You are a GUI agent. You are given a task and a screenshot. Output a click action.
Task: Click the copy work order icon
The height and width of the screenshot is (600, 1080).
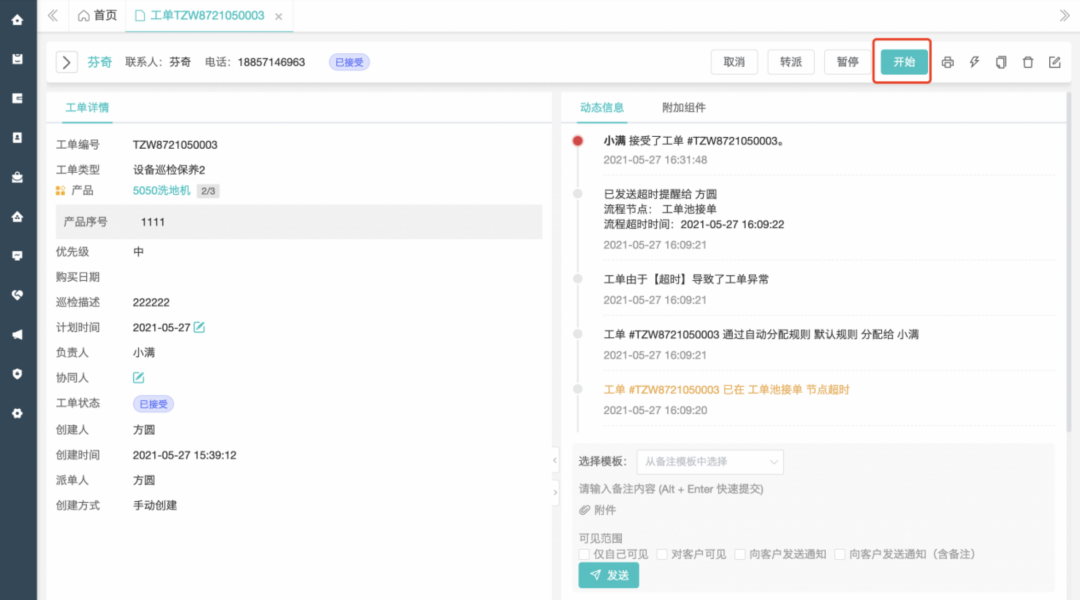[x=1001, y=62]
